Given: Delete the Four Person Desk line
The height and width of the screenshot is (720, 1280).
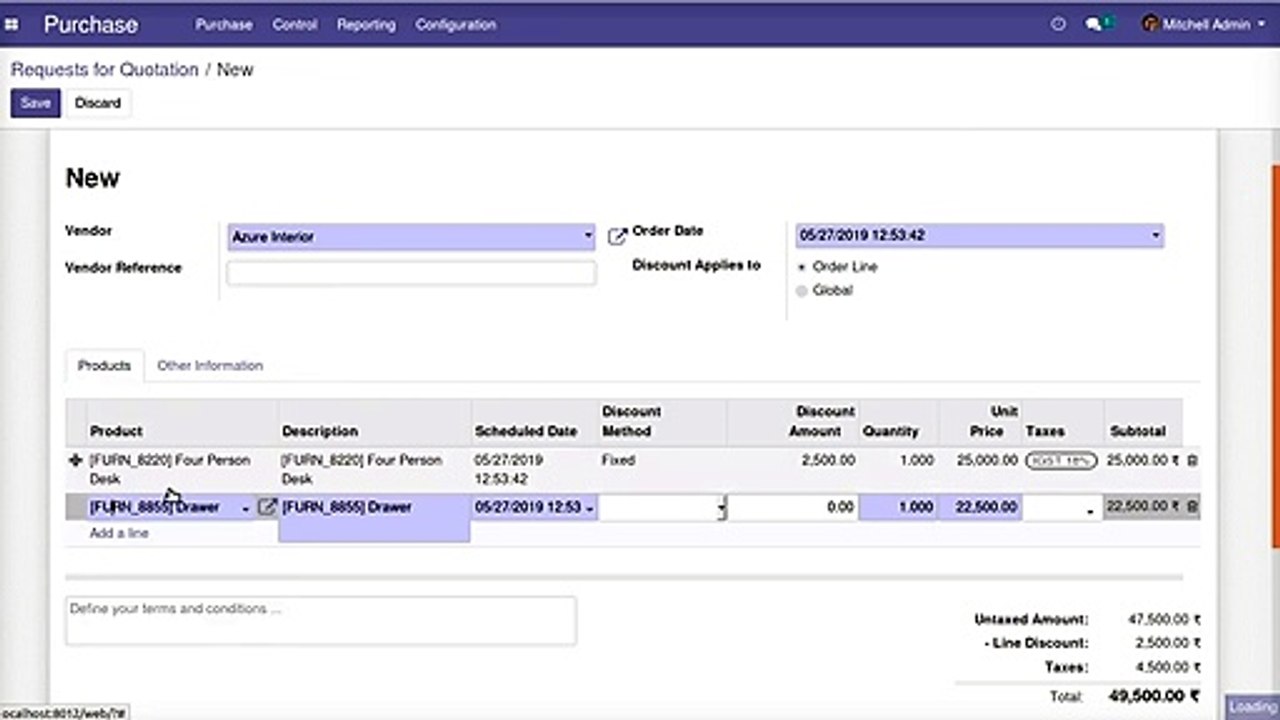Looking at the screenshot, I should coord(1192,461).
